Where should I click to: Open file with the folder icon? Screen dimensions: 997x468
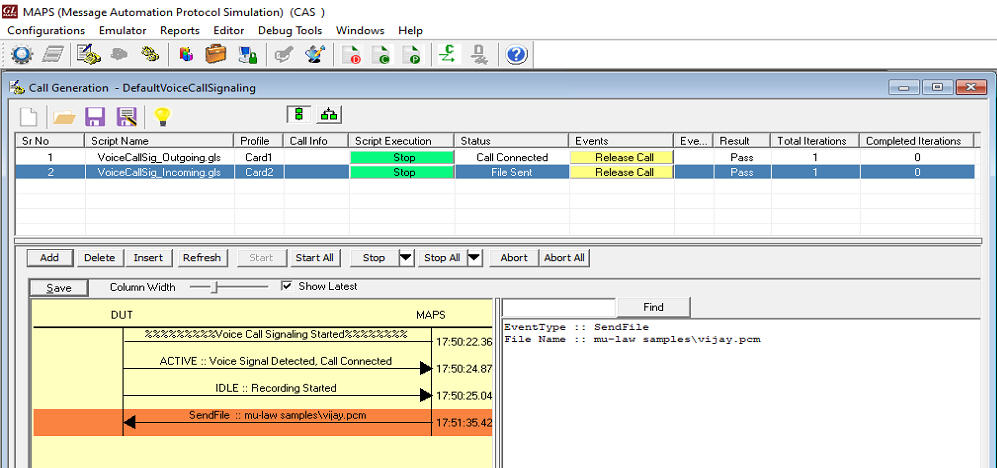point(64,117)
